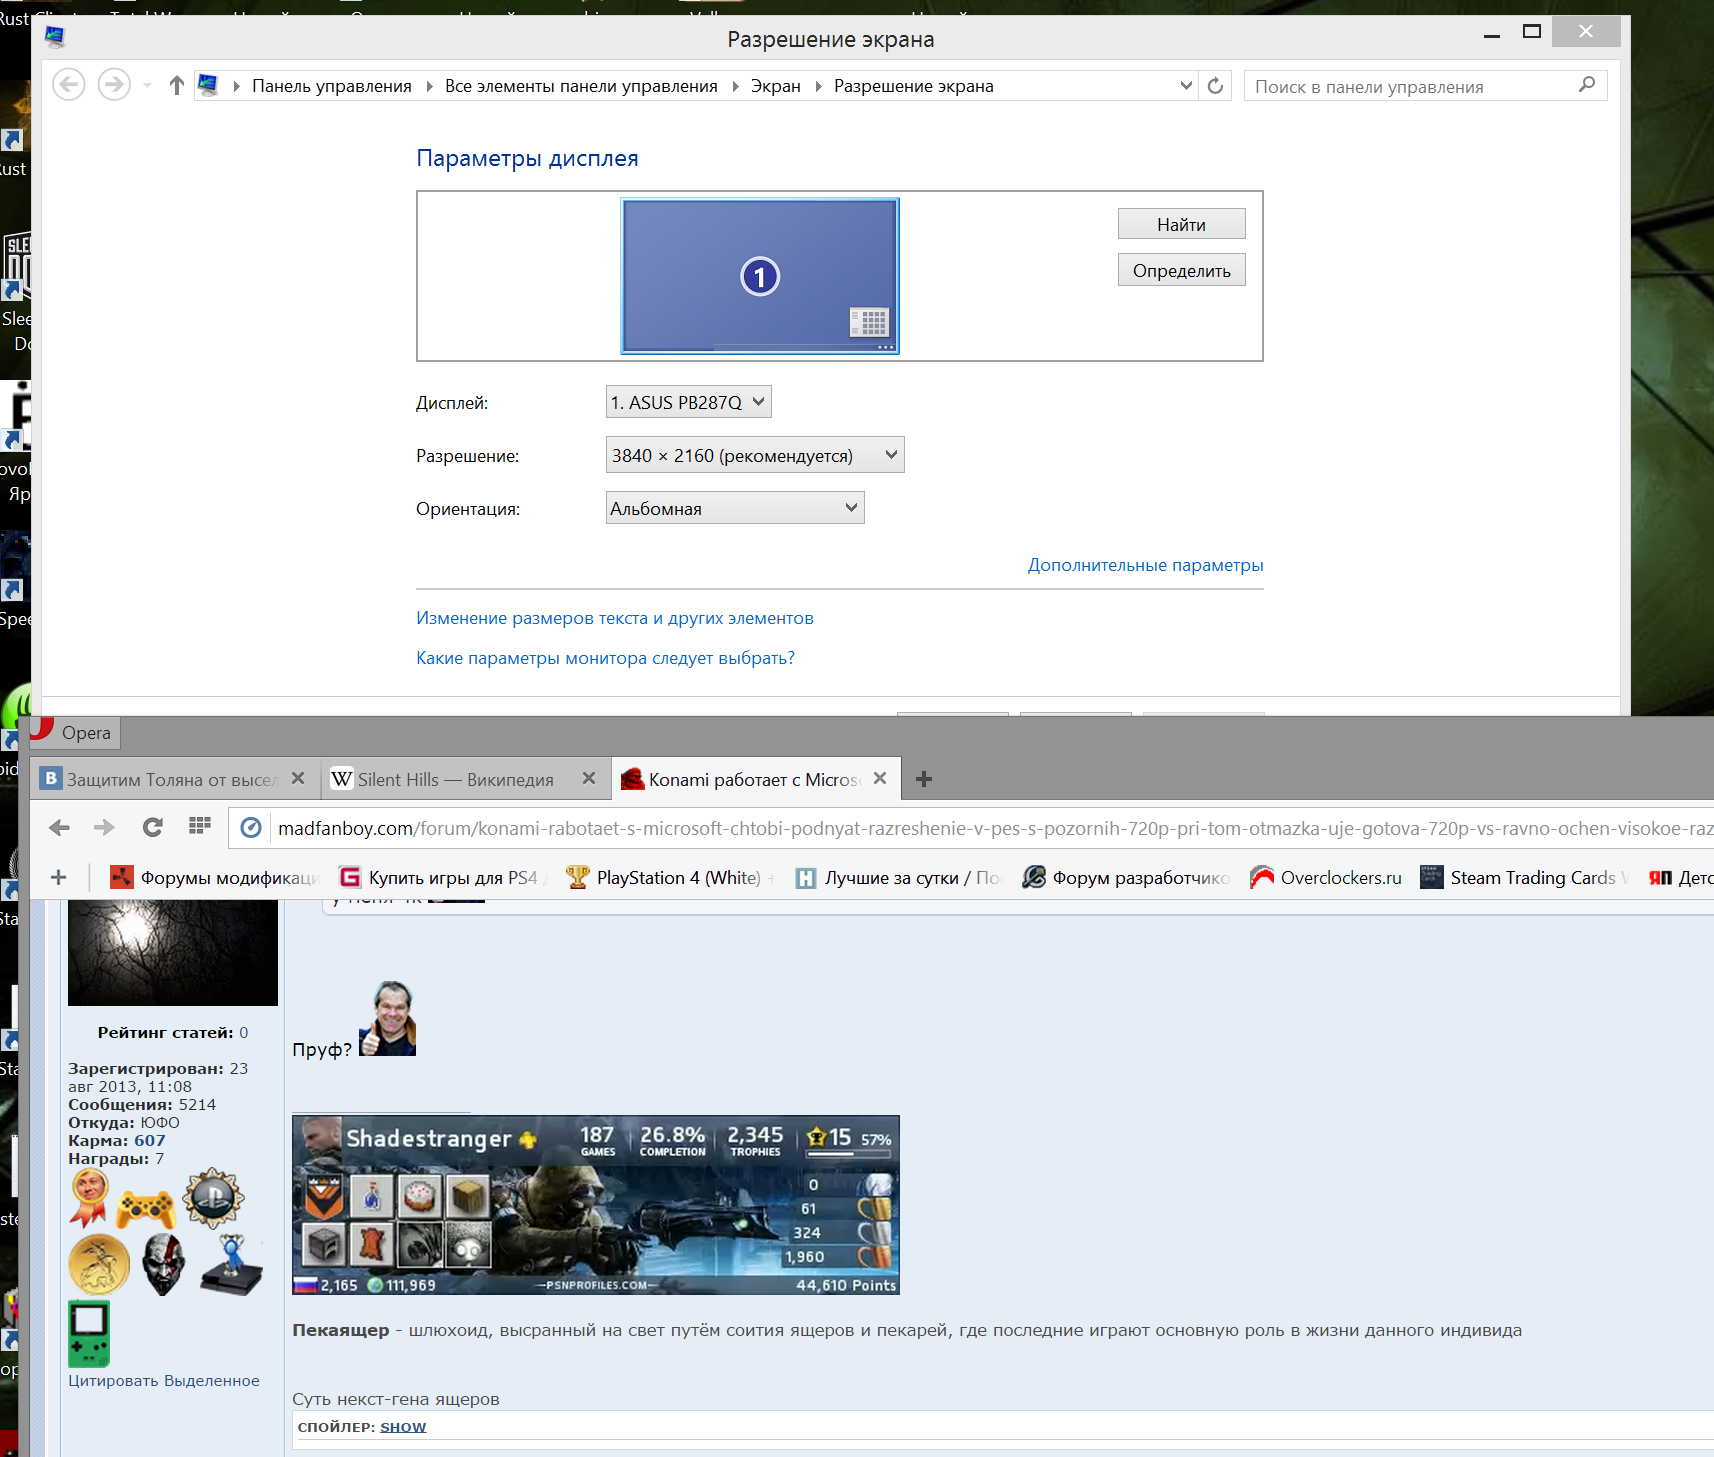Open the Разрешение 3840 × 2160 dropdown
Screen dimensions: 1714x1457
755,455
